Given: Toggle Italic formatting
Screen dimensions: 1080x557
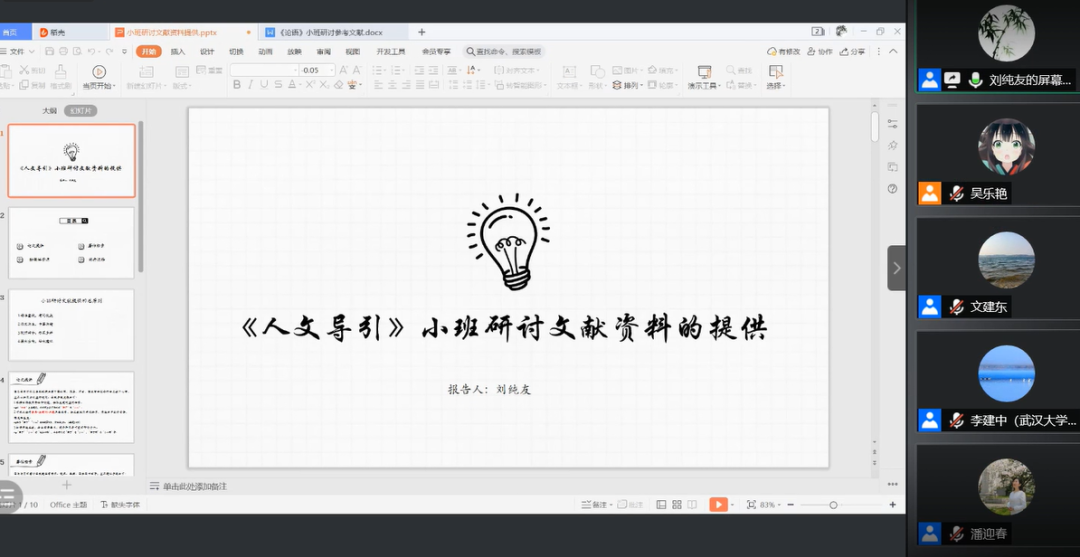Looking at the screenshot, I should click(251, 85).
